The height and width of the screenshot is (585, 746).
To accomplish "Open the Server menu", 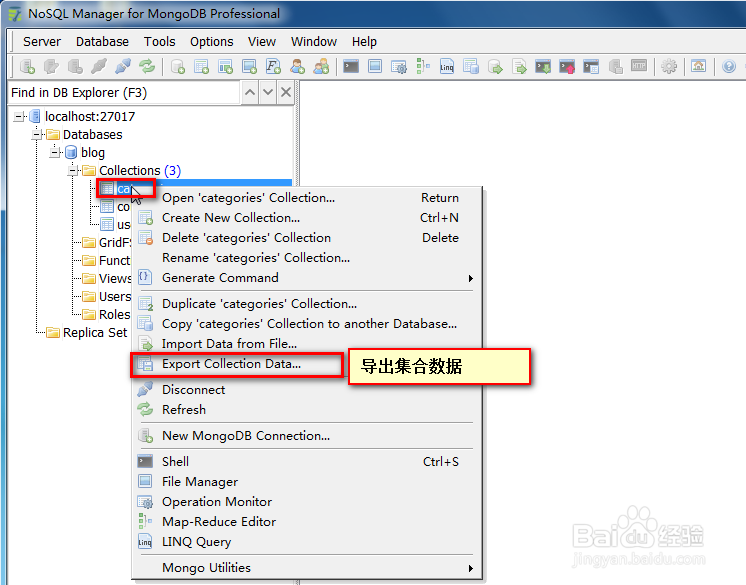I will pos(42,42).
